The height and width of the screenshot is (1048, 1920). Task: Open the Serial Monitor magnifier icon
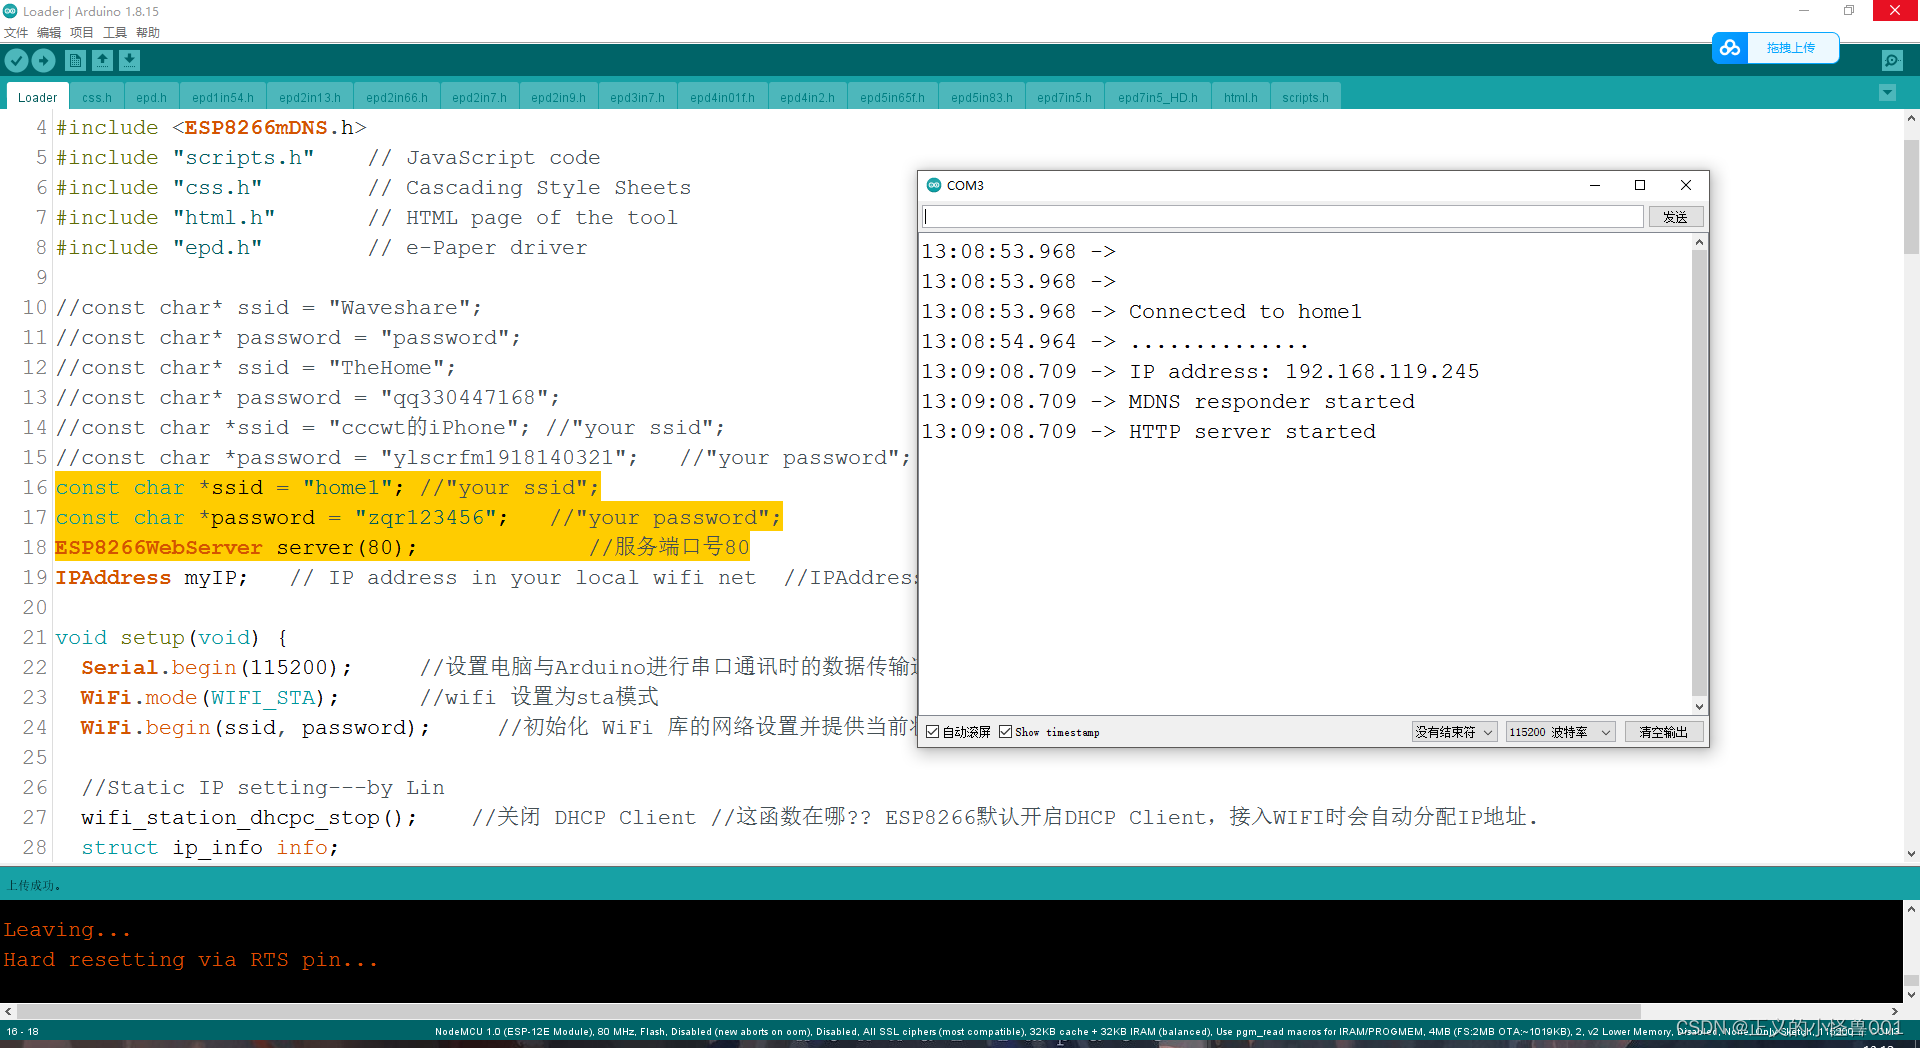pos(1891,60)
